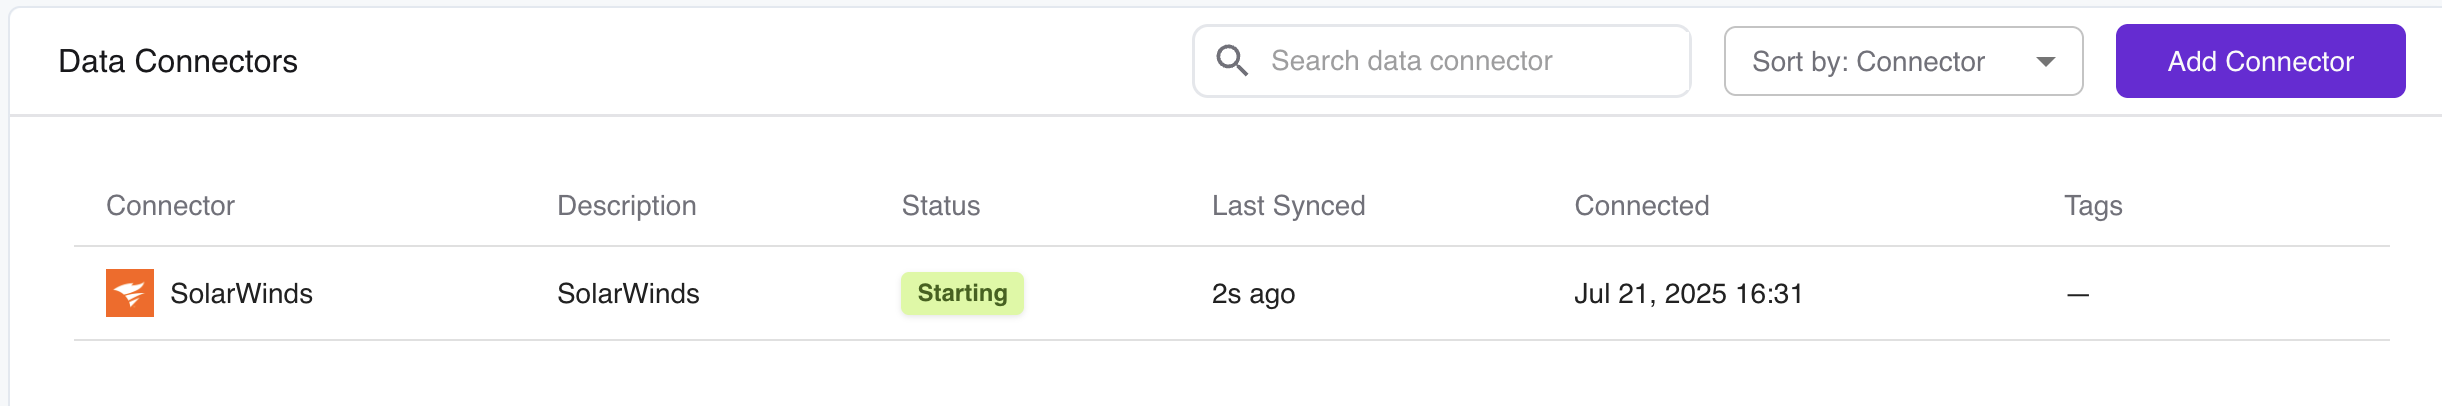Click the search magnifier icon

click(x=1232, y=61)
